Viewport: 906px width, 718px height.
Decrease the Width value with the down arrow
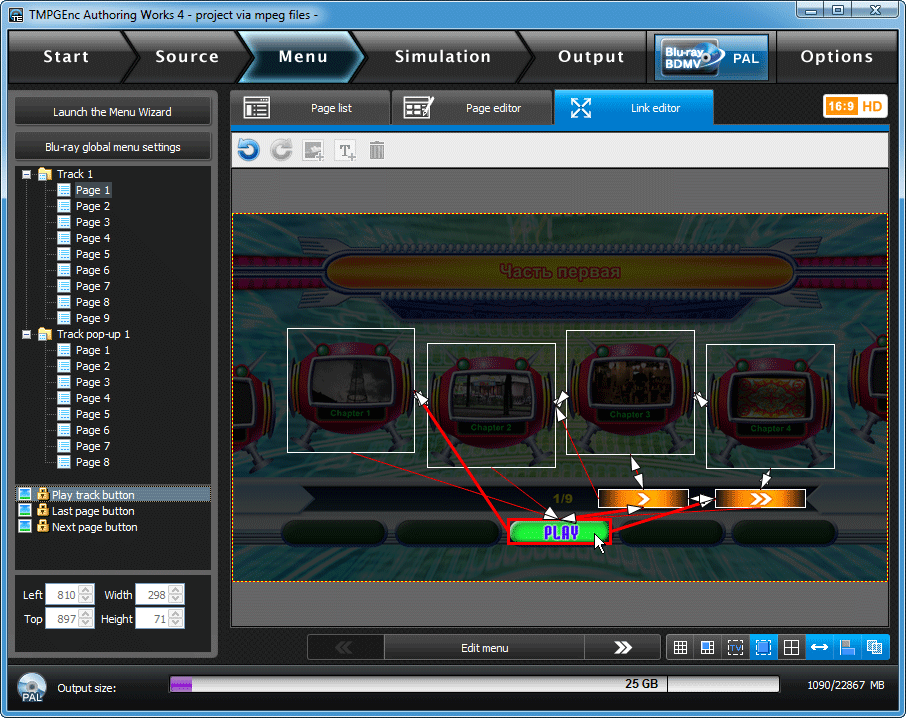pyautogui.click(x=176, y=600)
